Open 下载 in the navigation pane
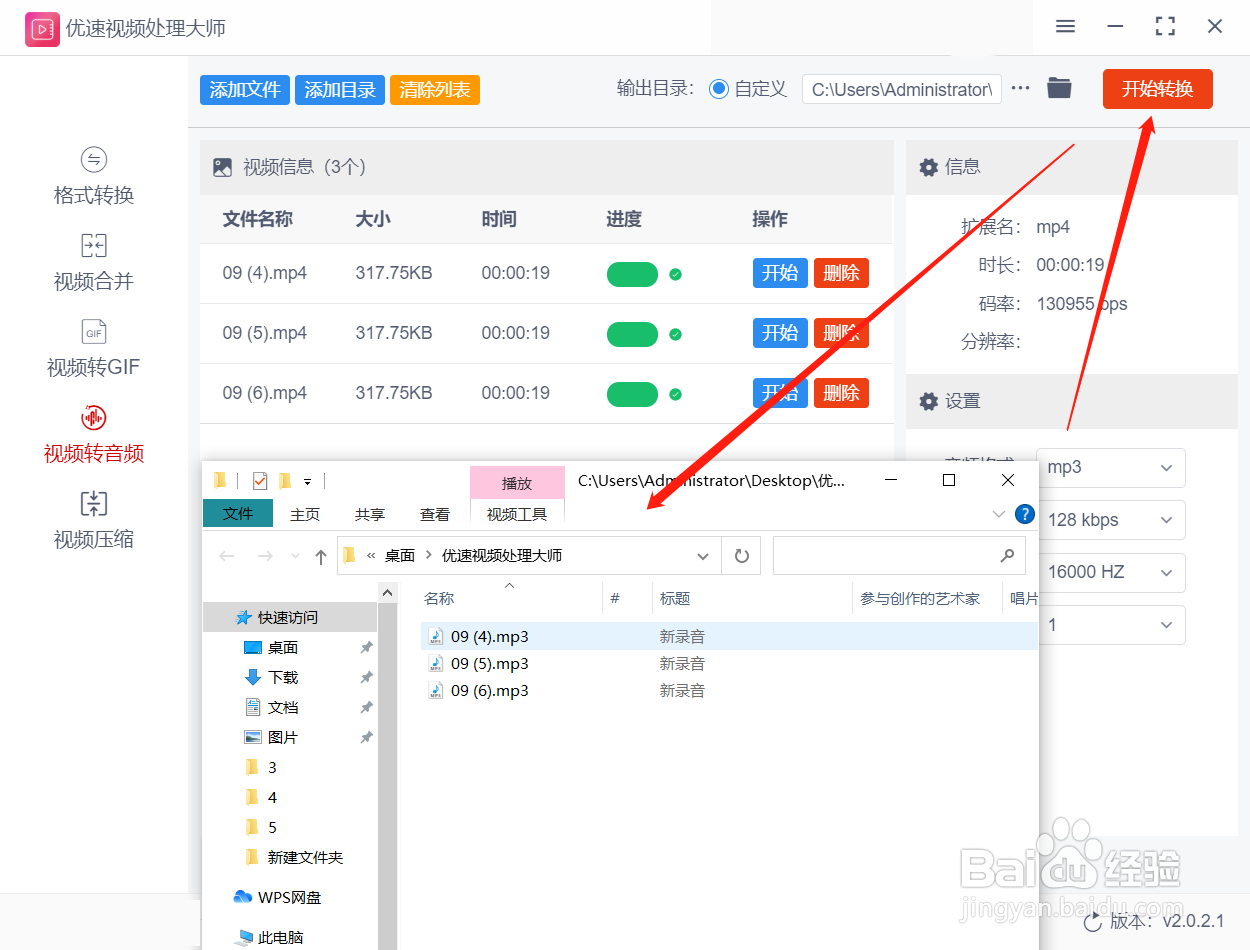The image size is (1250, 950). click(282, 678)
